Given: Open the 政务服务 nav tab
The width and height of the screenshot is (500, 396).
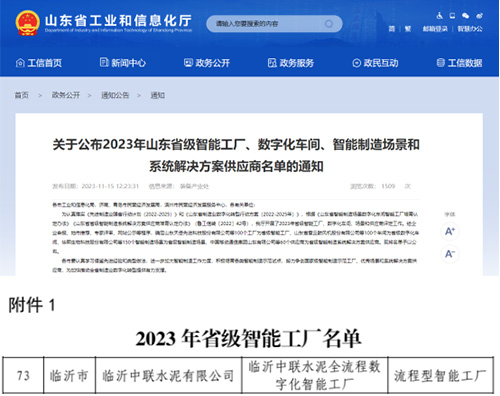Looking at the screenshot, I should coord(291,63).
